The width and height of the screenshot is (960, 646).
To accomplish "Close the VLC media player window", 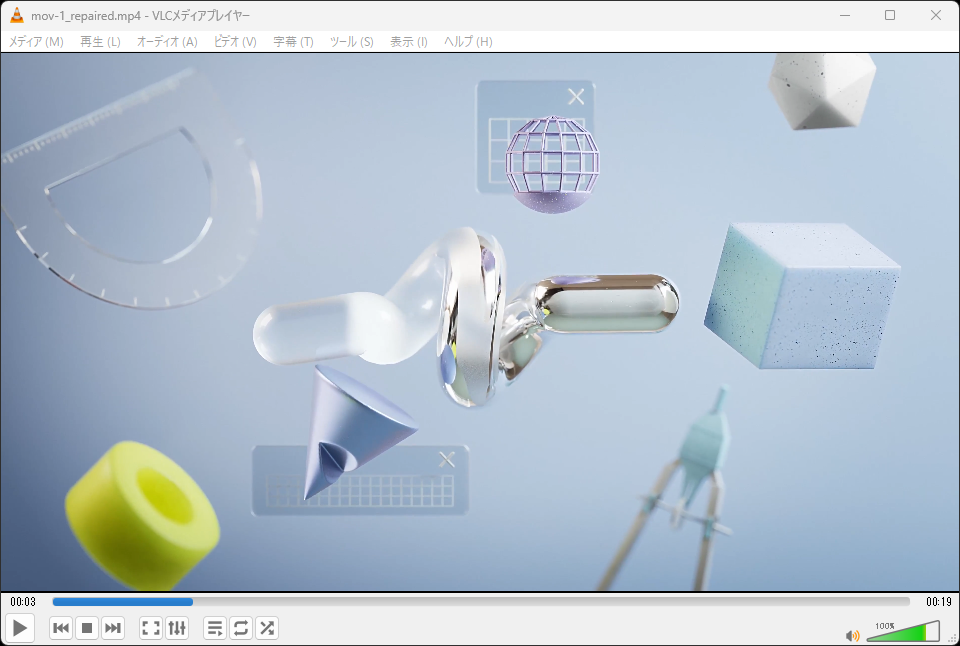I will point(936,15).
